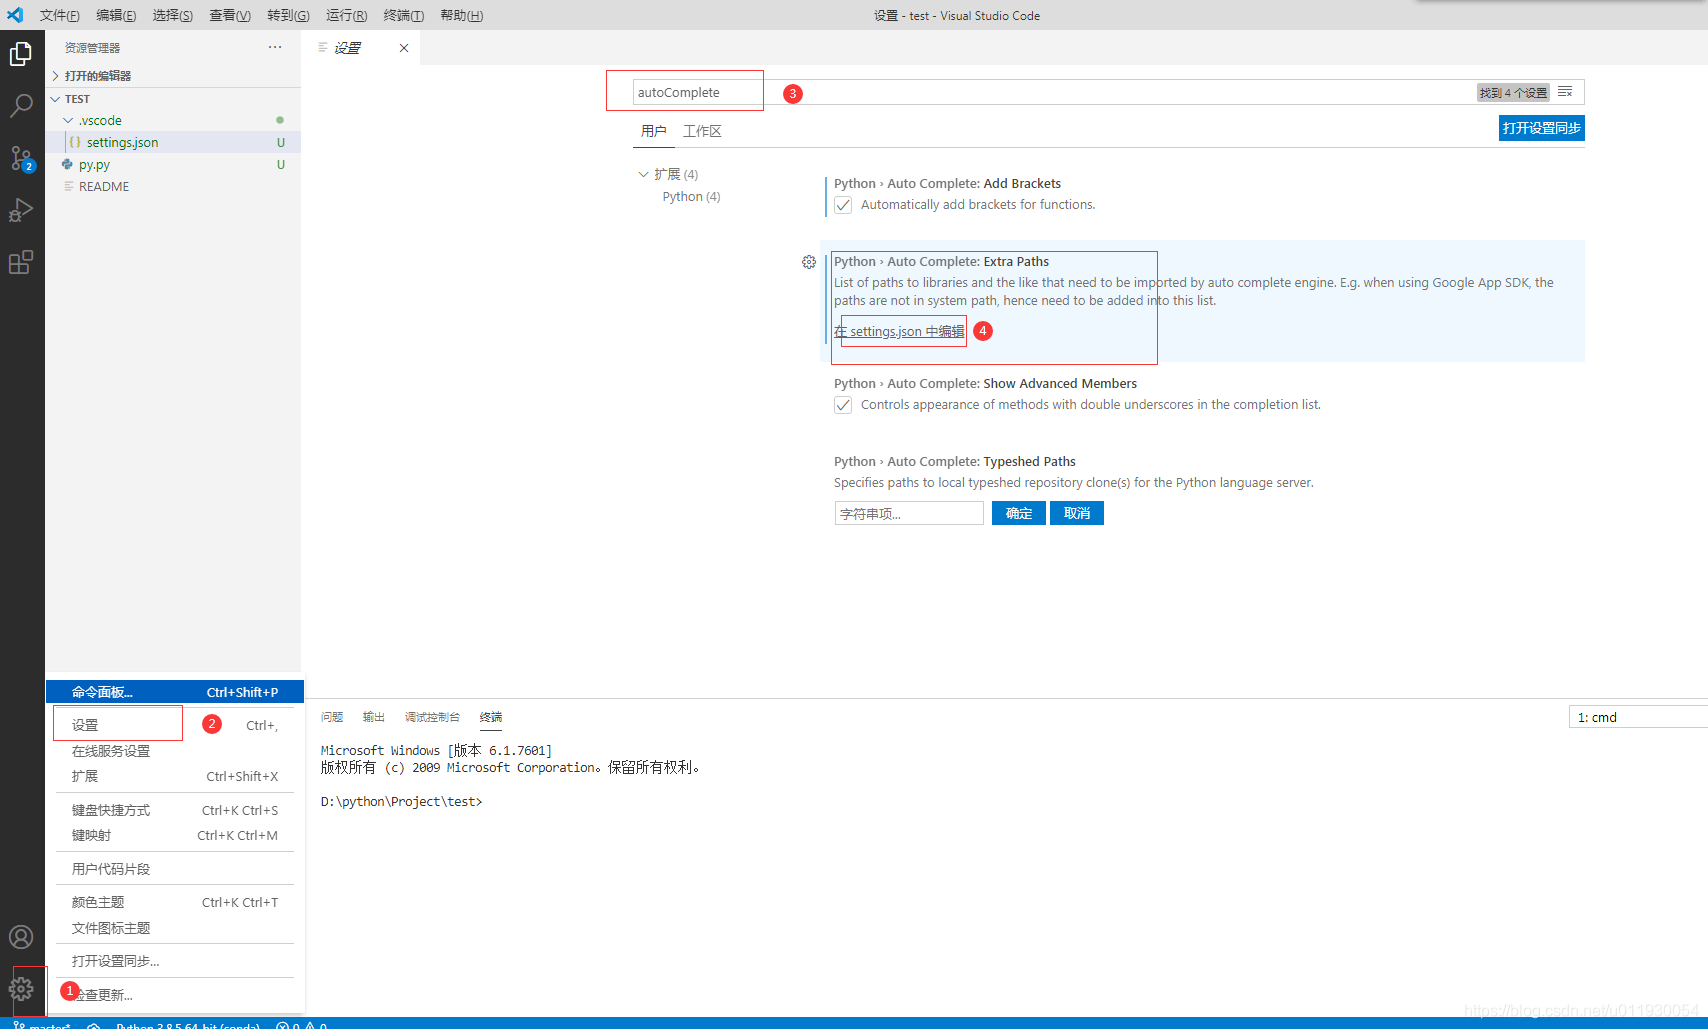Choose 设置 from the manage menu

[x=175, y=725]
